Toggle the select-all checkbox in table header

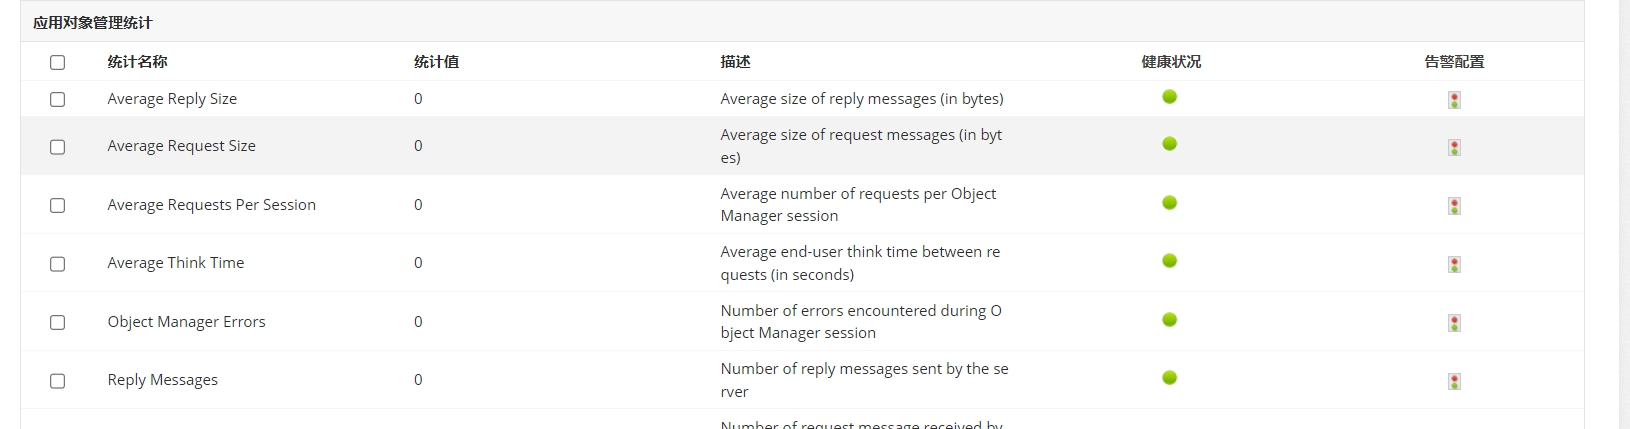tap(57, 62)
